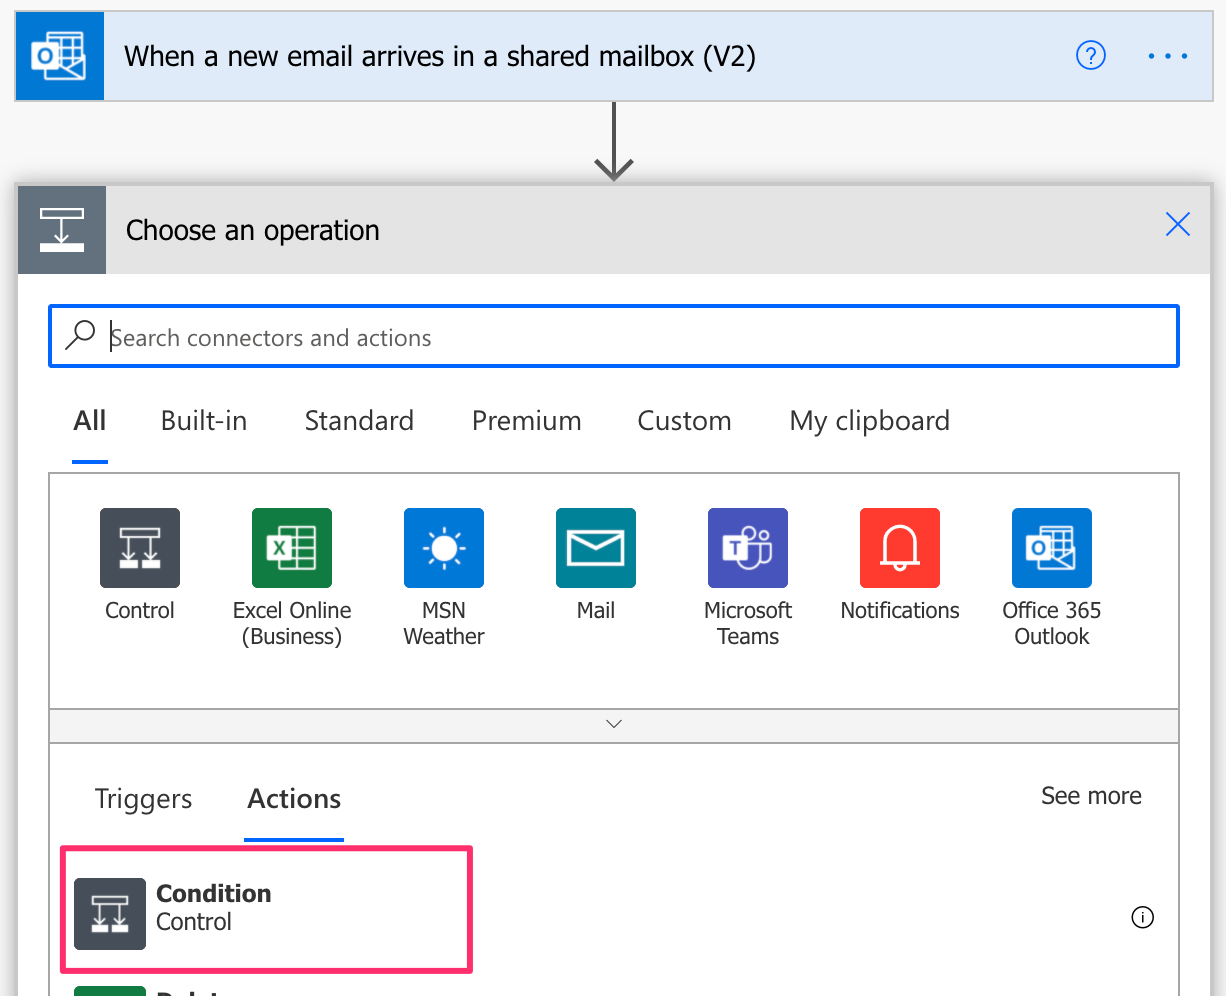
Task: Click the help question mark icon
Action: tap(1090, 56)
